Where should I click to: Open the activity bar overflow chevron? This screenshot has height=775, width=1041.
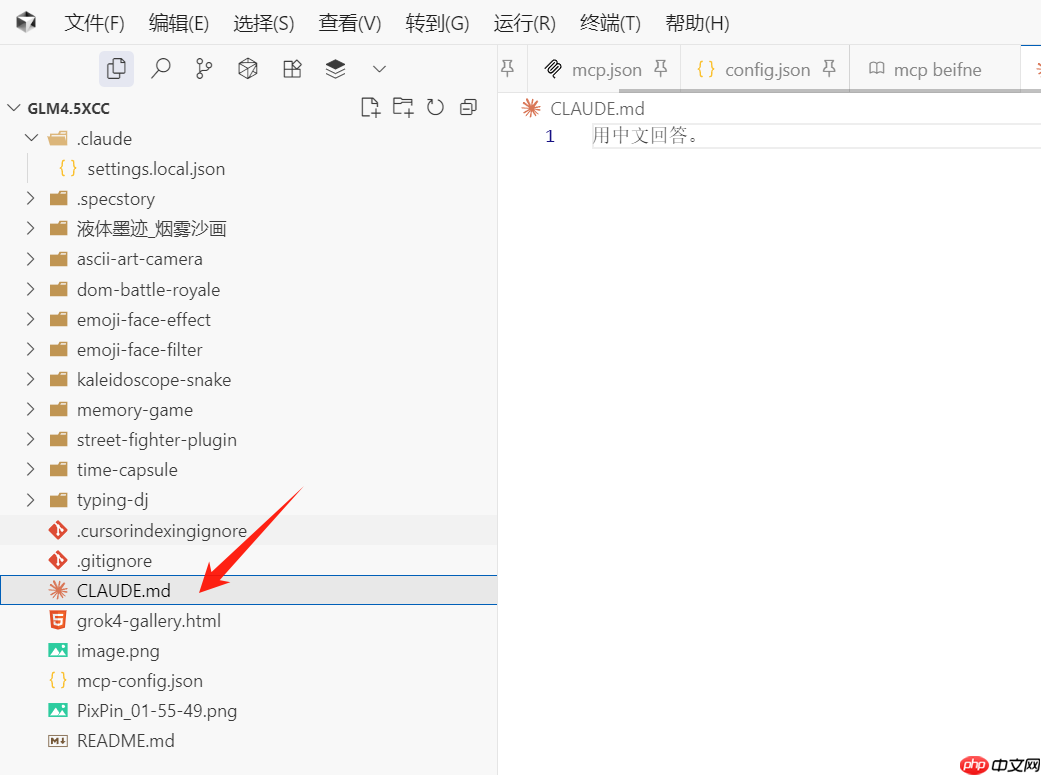coord(378,68)
